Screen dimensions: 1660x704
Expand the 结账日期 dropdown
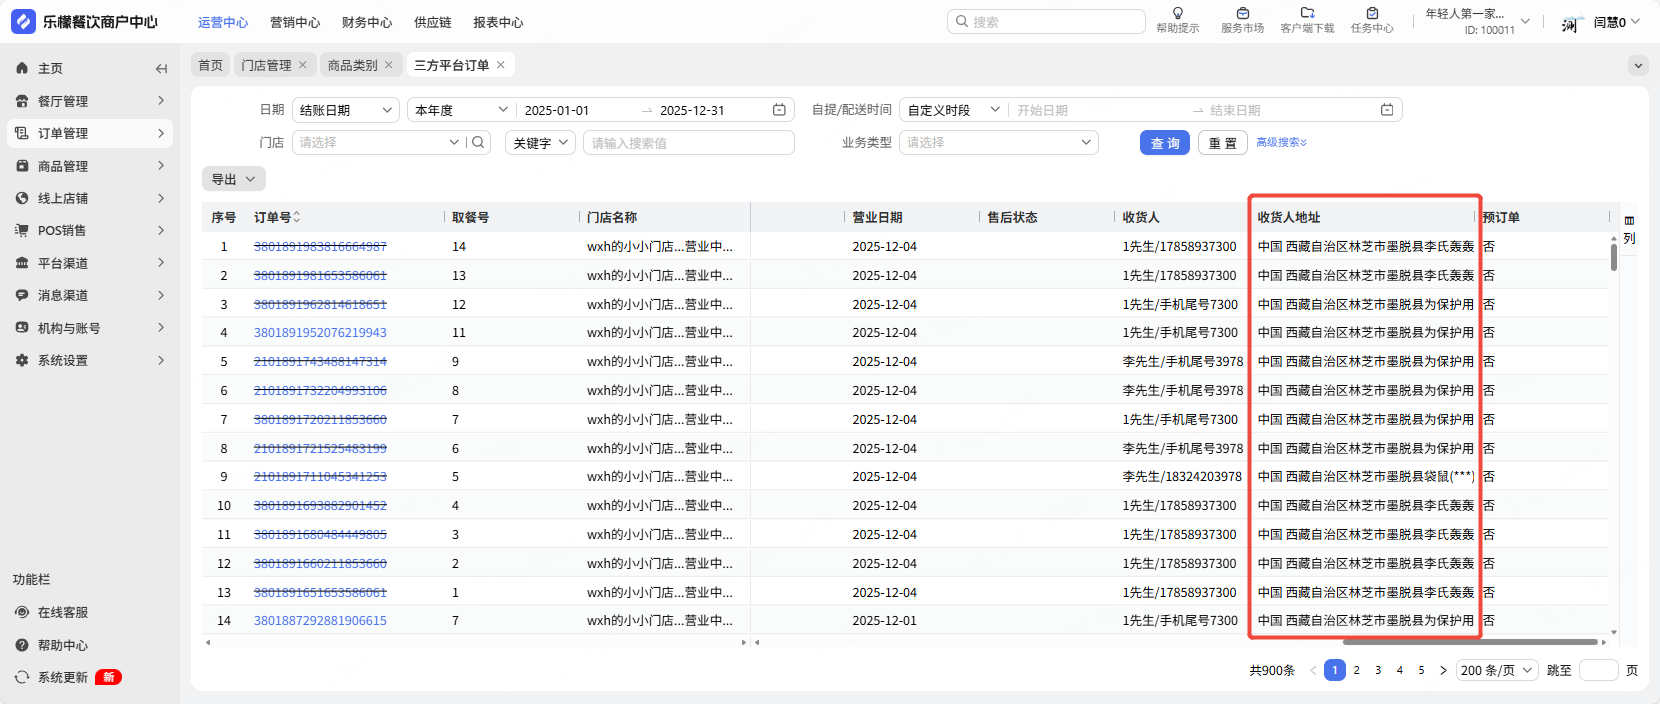coord(346,110)
